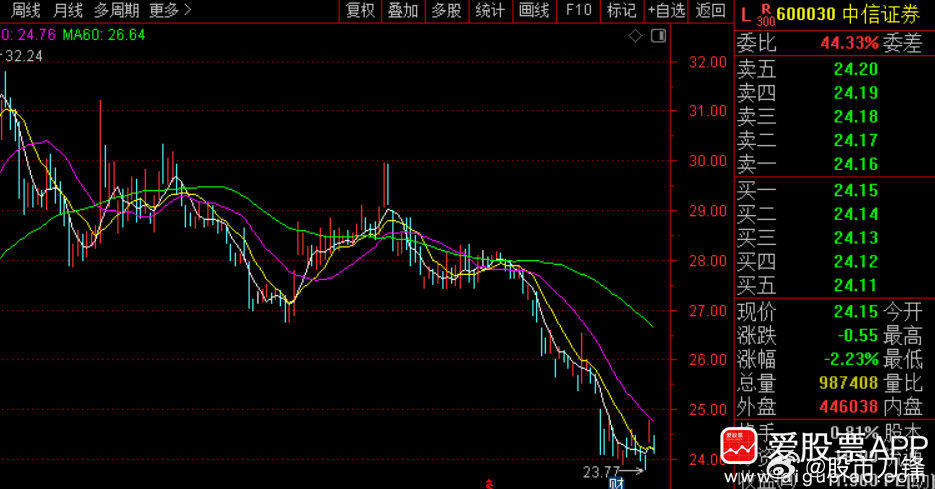Click the diamond icon above chart

[x=635, y=36]
